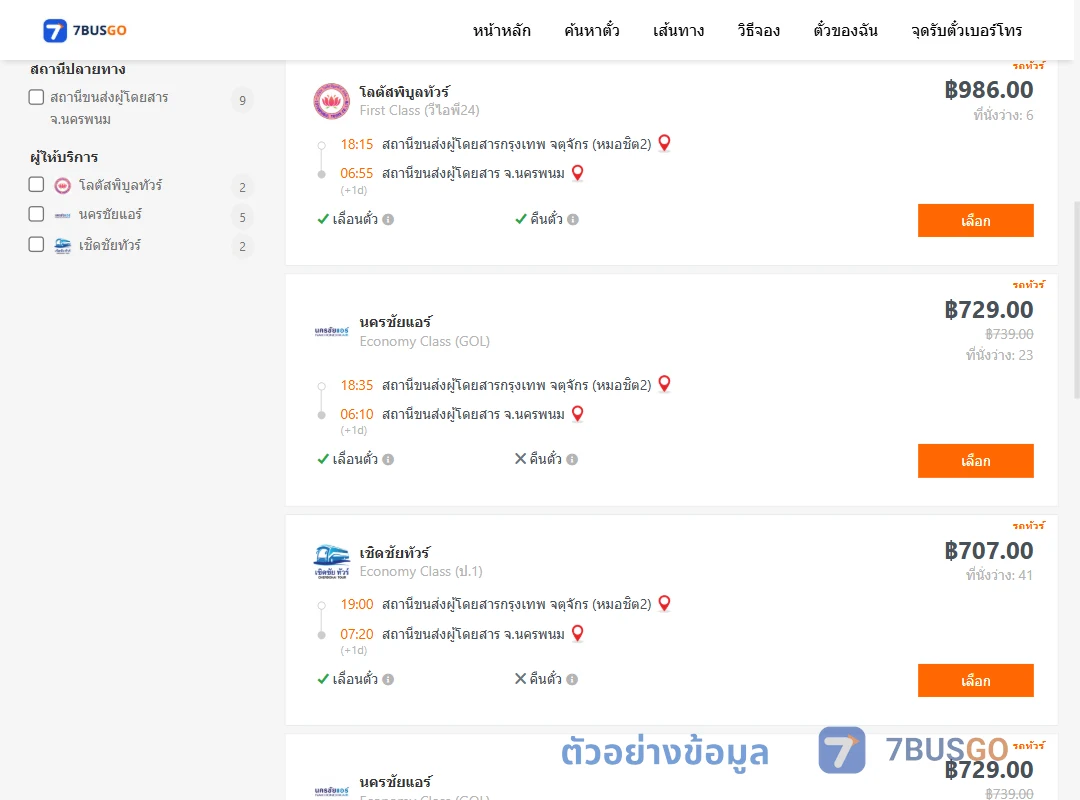Click เลื่อนตั๋ว info icon on the ฿986.00 card
Screen dimensions: 1080x800
tap(388, 219)
